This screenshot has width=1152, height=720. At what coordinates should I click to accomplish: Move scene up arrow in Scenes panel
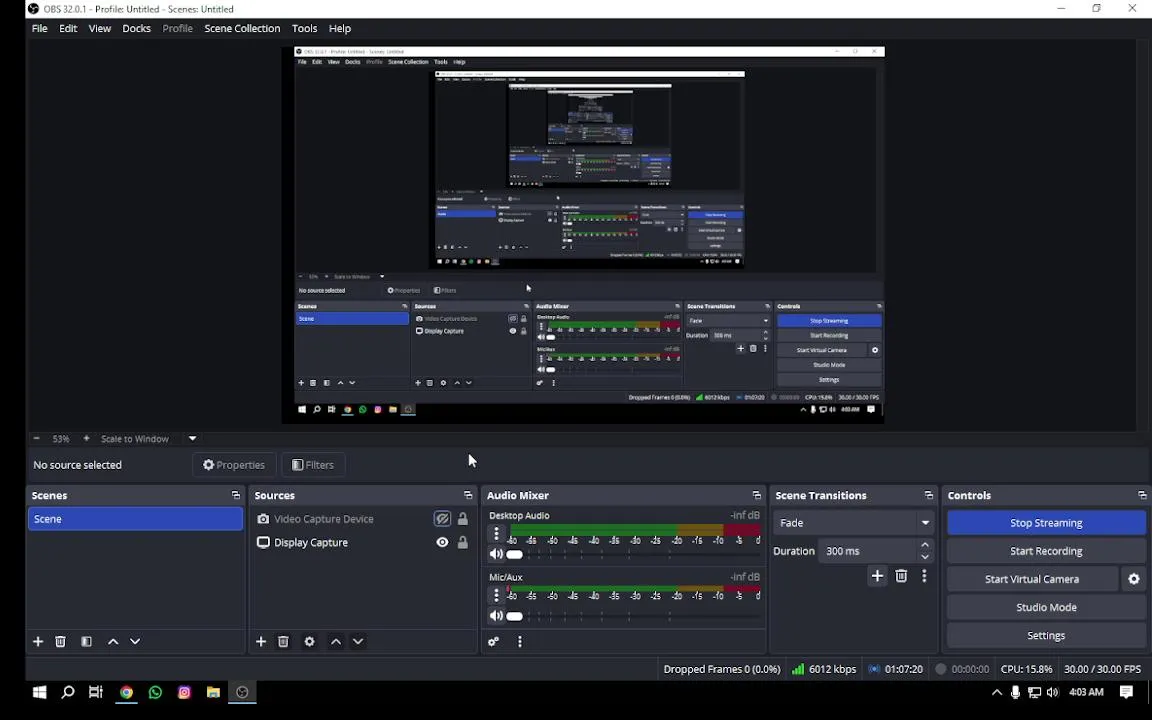(x=113, y=641)
